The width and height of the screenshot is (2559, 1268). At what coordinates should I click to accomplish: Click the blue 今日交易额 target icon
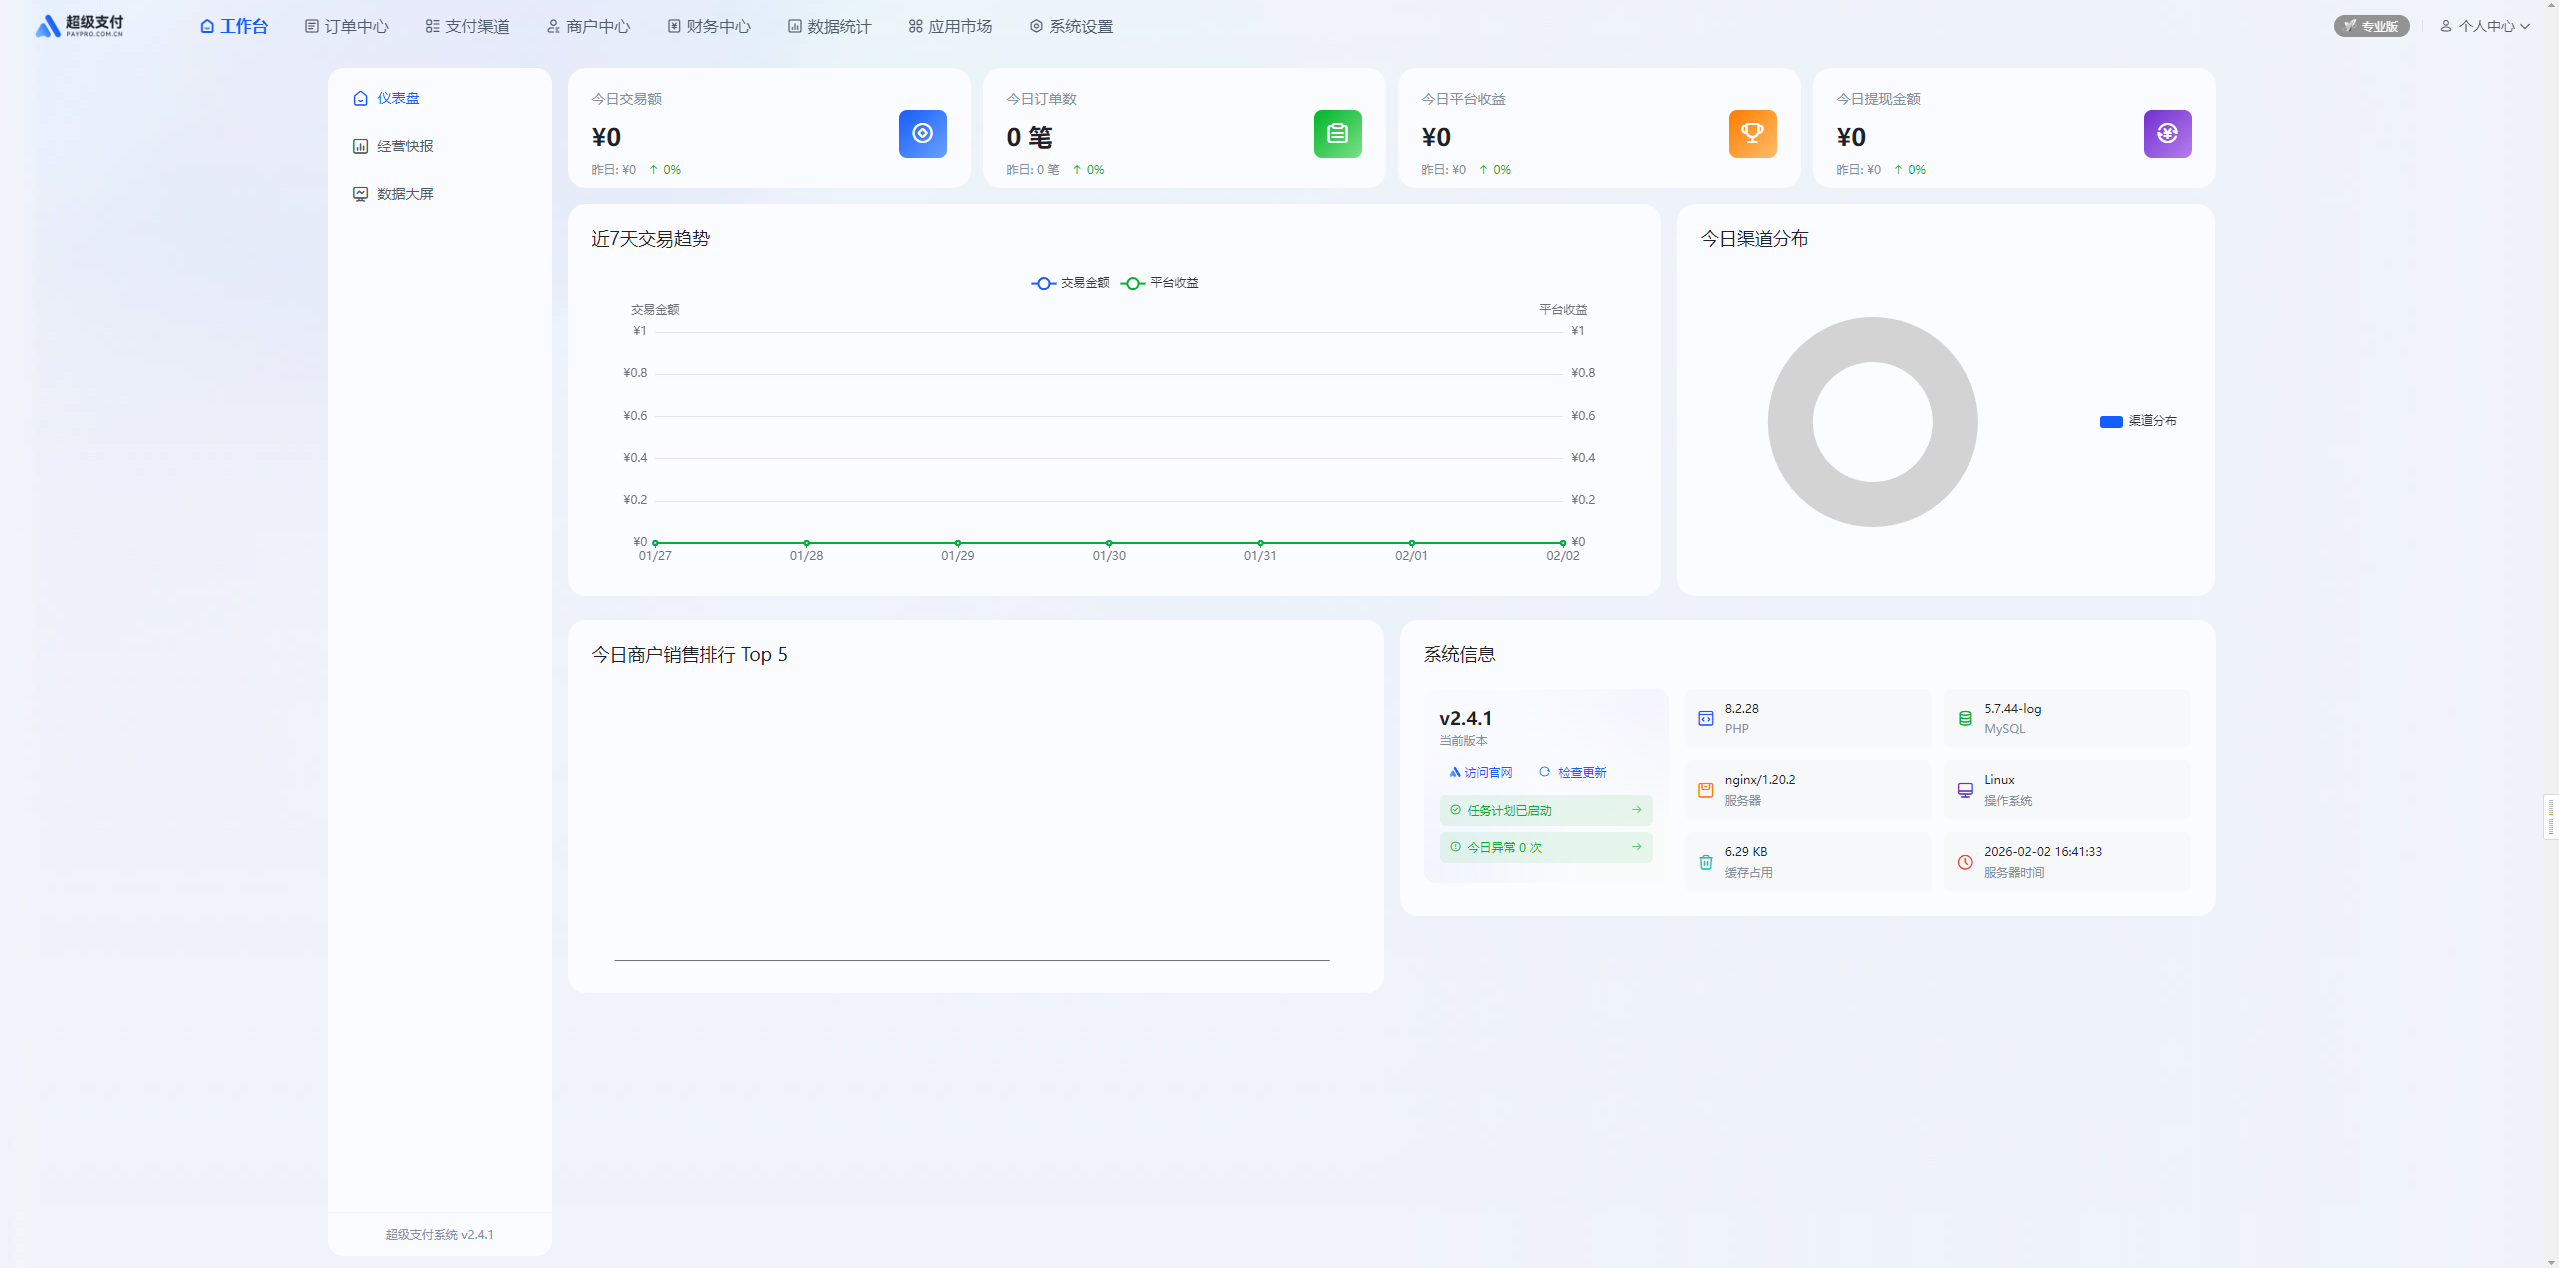(x=922, y=134)
